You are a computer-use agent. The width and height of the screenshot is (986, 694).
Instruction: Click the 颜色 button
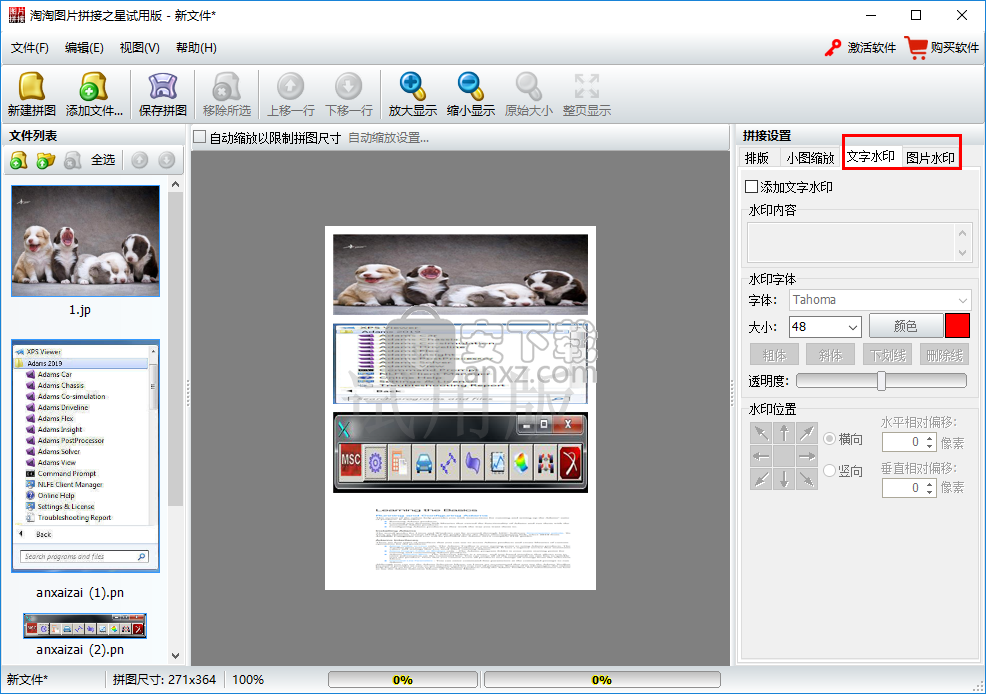pos(906,326)
